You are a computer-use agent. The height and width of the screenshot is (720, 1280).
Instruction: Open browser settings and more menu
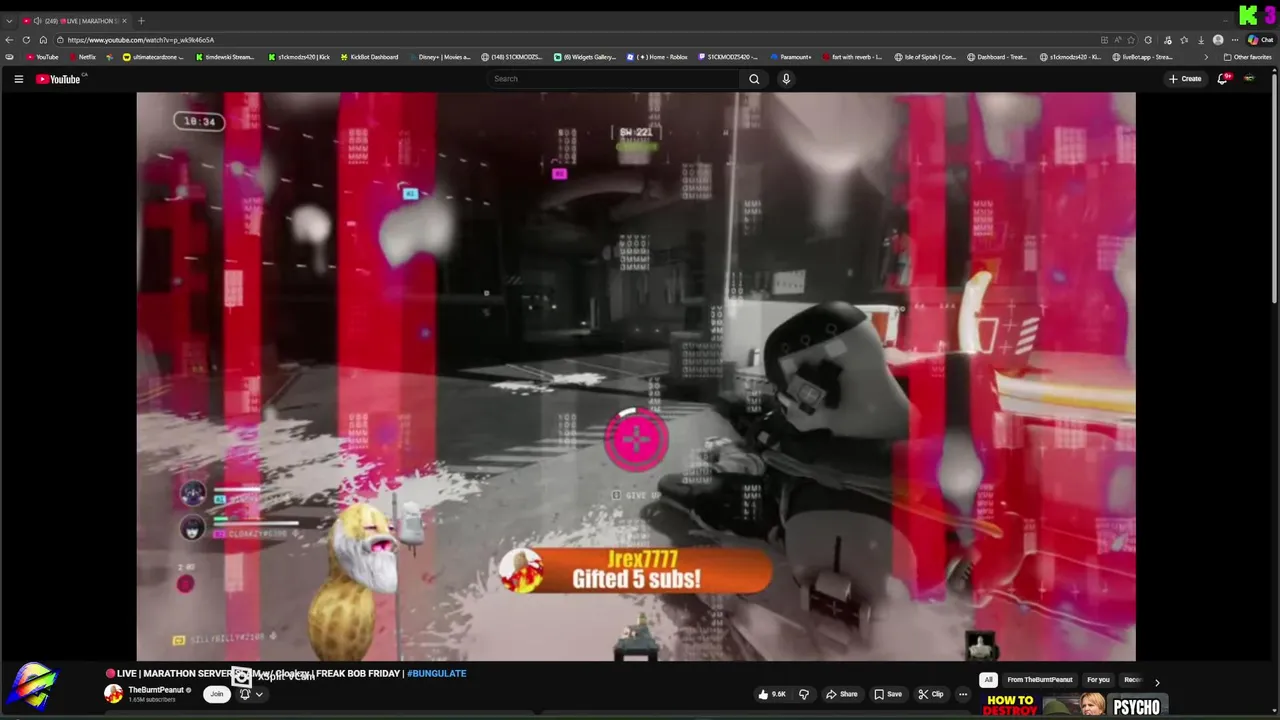pyautogui.click(x=1235, y=40)
